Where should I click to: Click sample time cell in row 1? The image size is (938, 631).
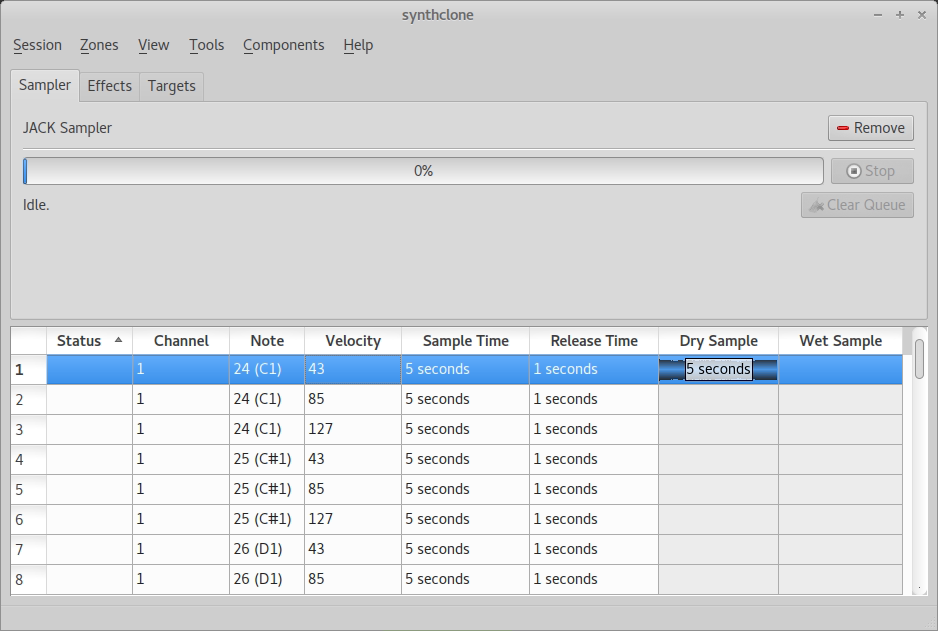pos(465,370)
